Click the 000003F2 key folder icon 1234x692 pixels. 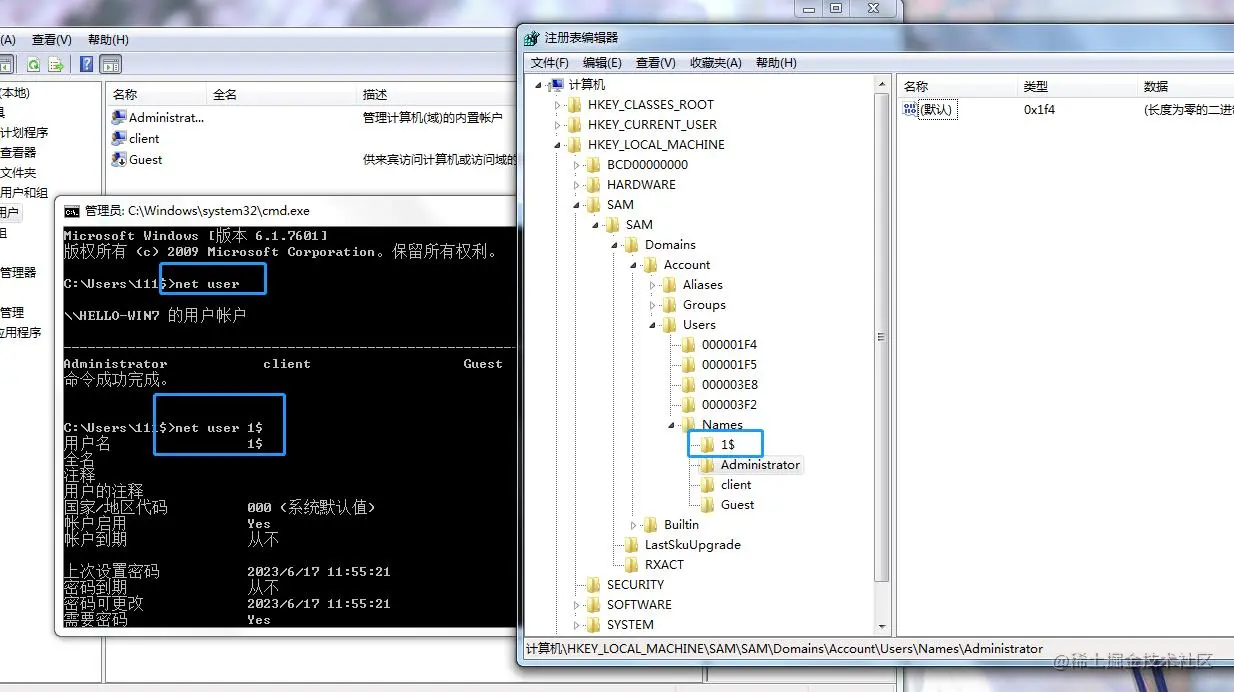689,405
